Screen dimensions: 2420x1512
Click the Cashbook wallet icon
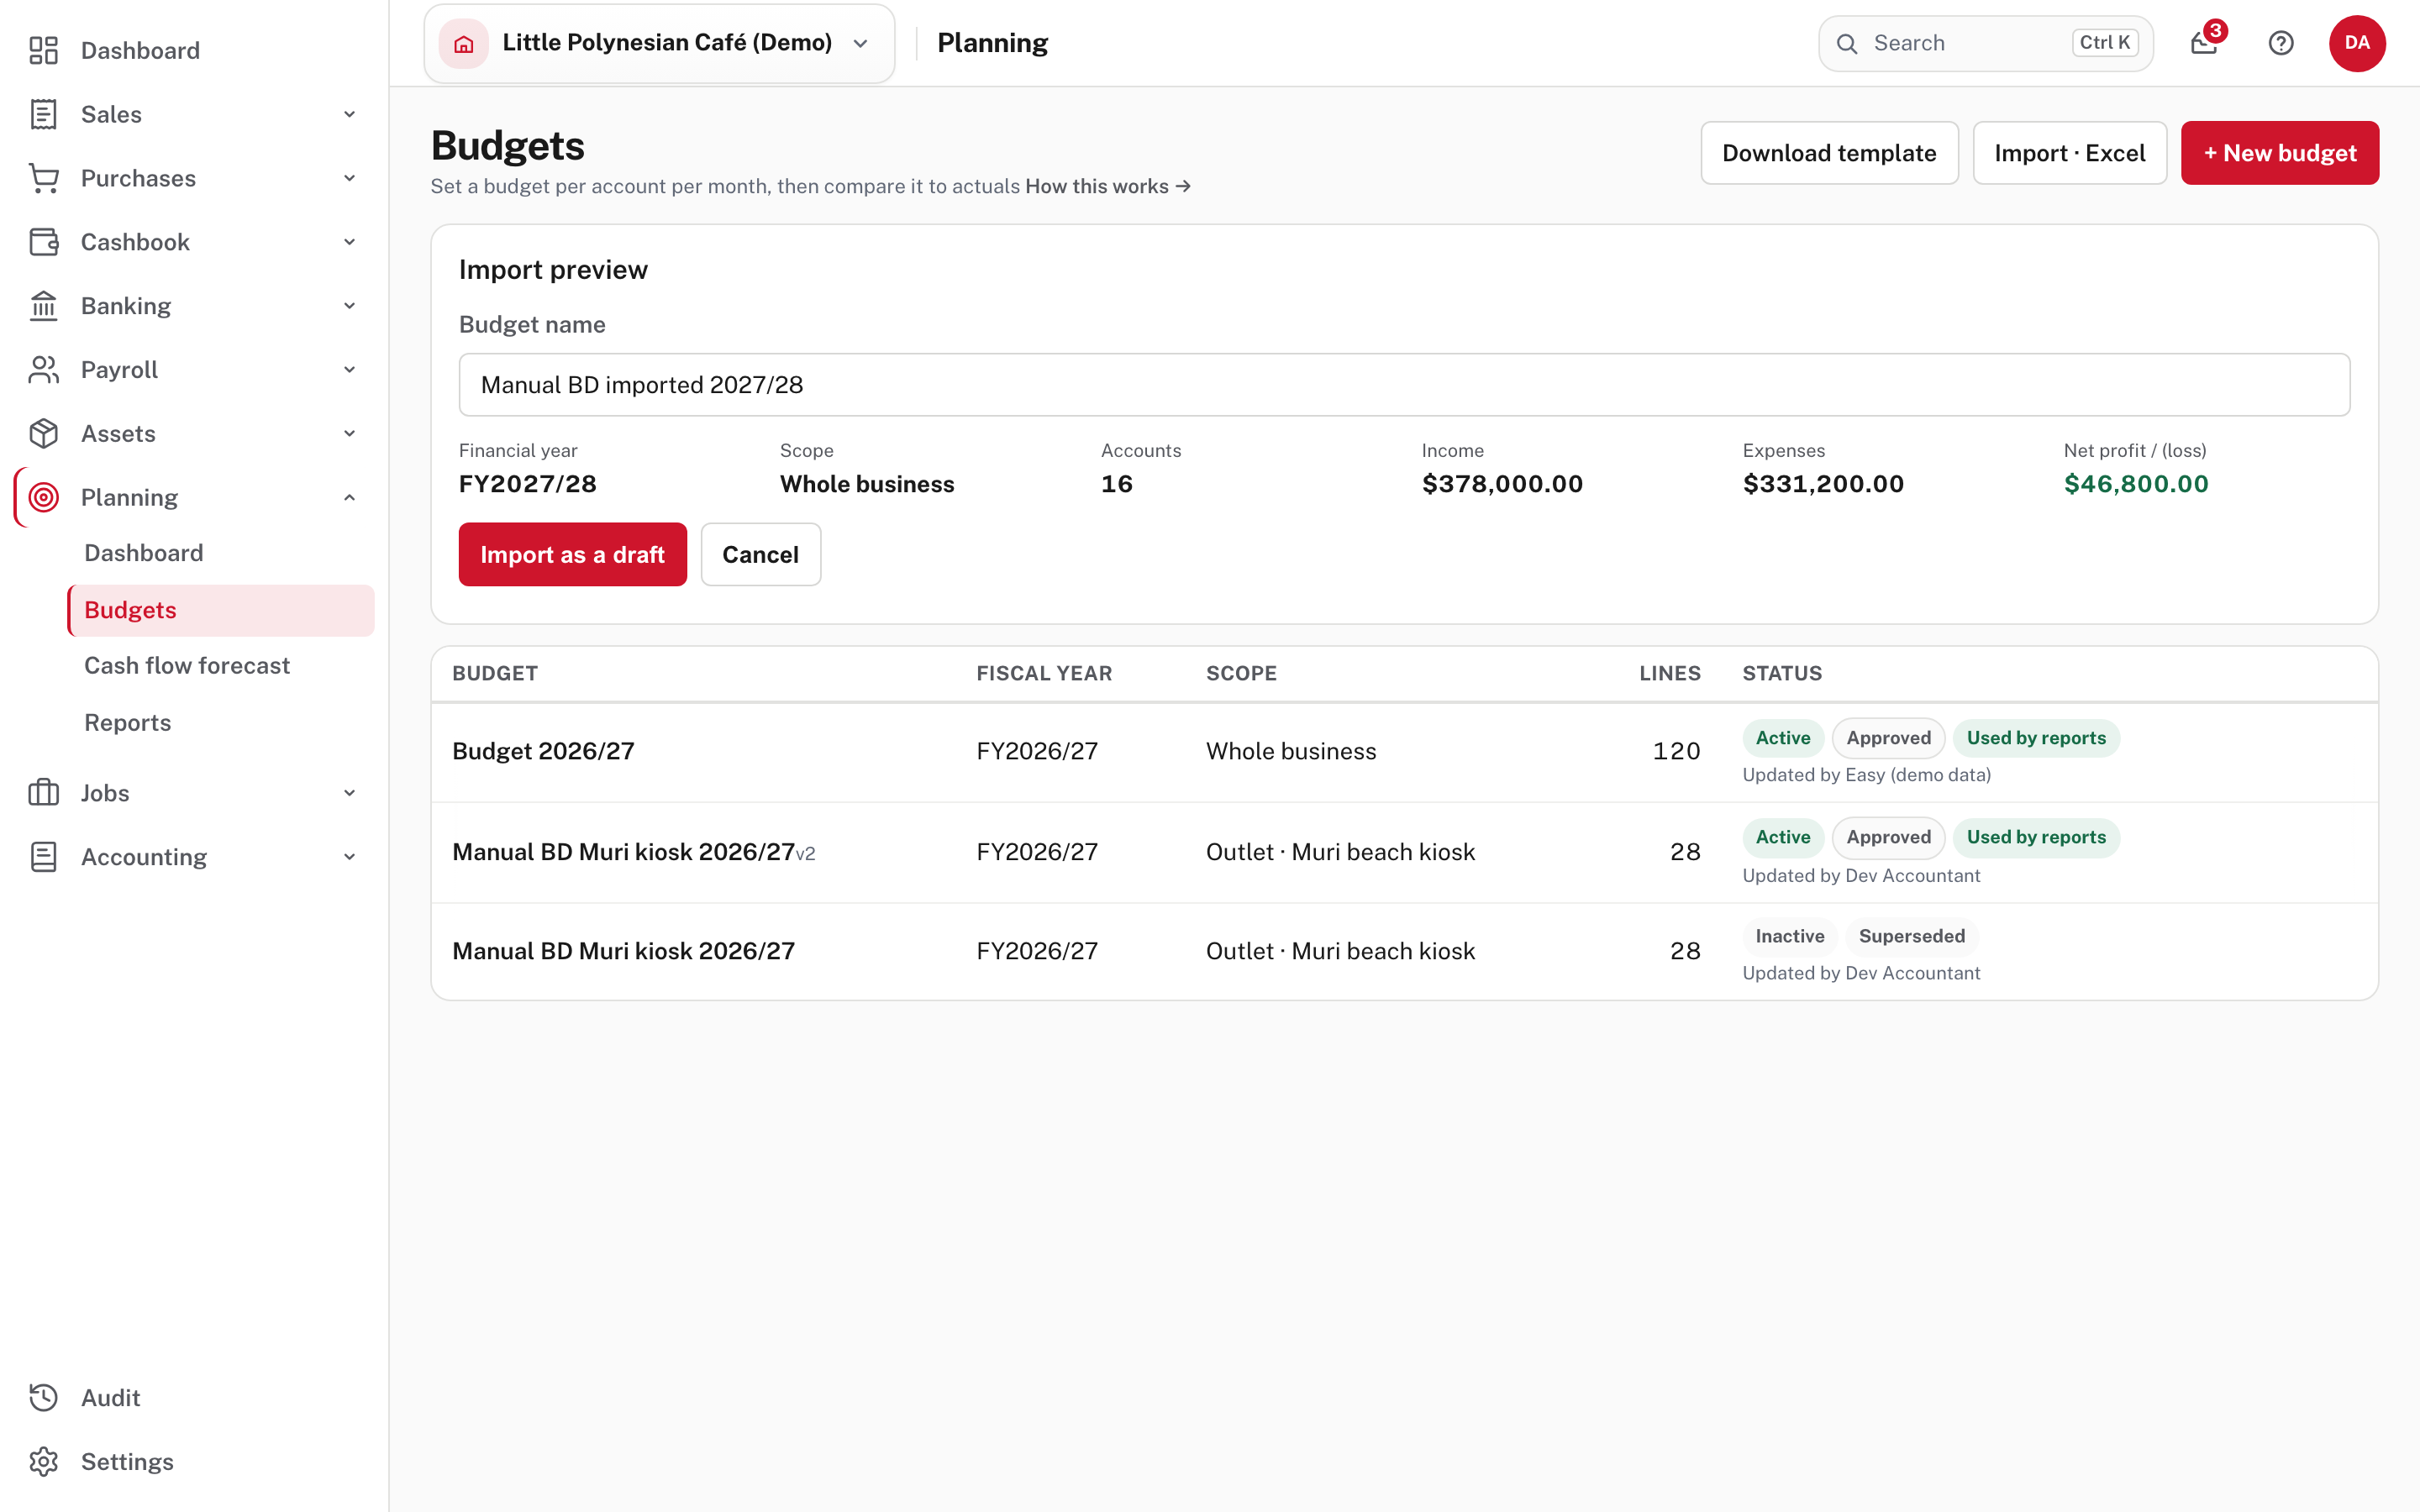coord(43,242)
